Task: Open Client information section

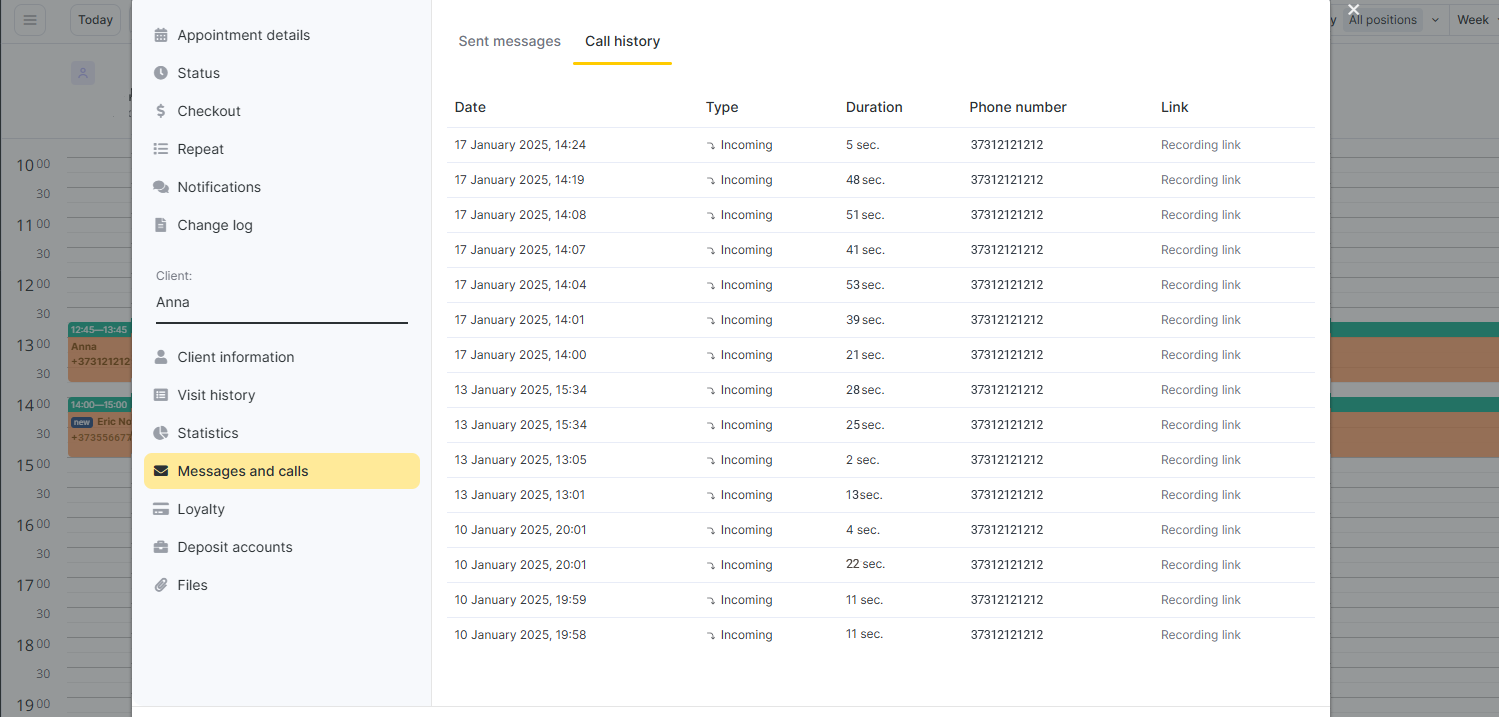Action: point(236,357)
